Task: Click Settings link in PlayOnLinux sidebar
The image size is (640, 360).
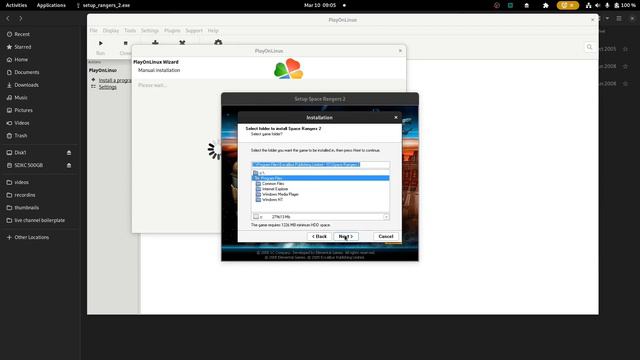Action: [x=108, y=87]
